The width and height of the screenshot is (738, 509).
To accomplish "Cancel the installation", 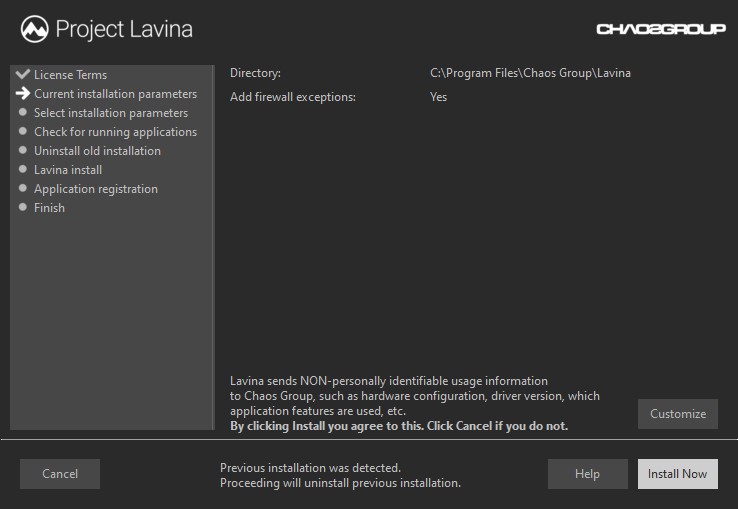I will (60, 474).
